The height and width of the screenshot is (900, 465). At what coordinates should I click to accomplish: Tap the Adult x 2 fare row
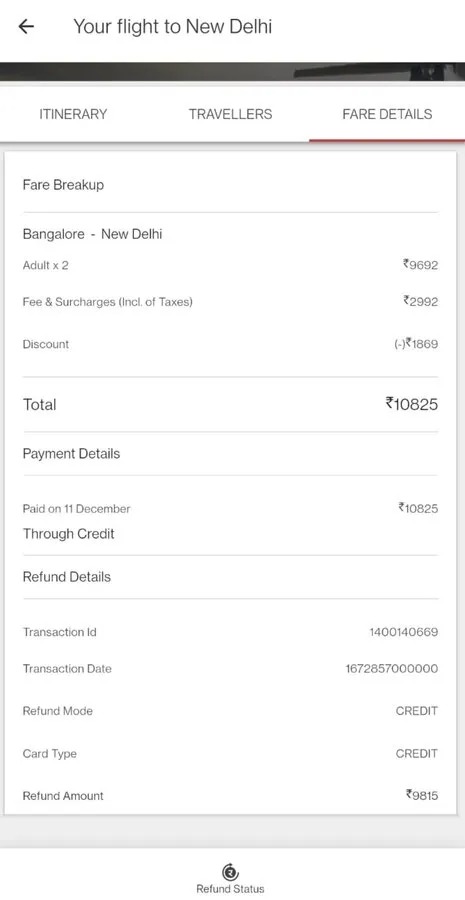click(230, 265)
